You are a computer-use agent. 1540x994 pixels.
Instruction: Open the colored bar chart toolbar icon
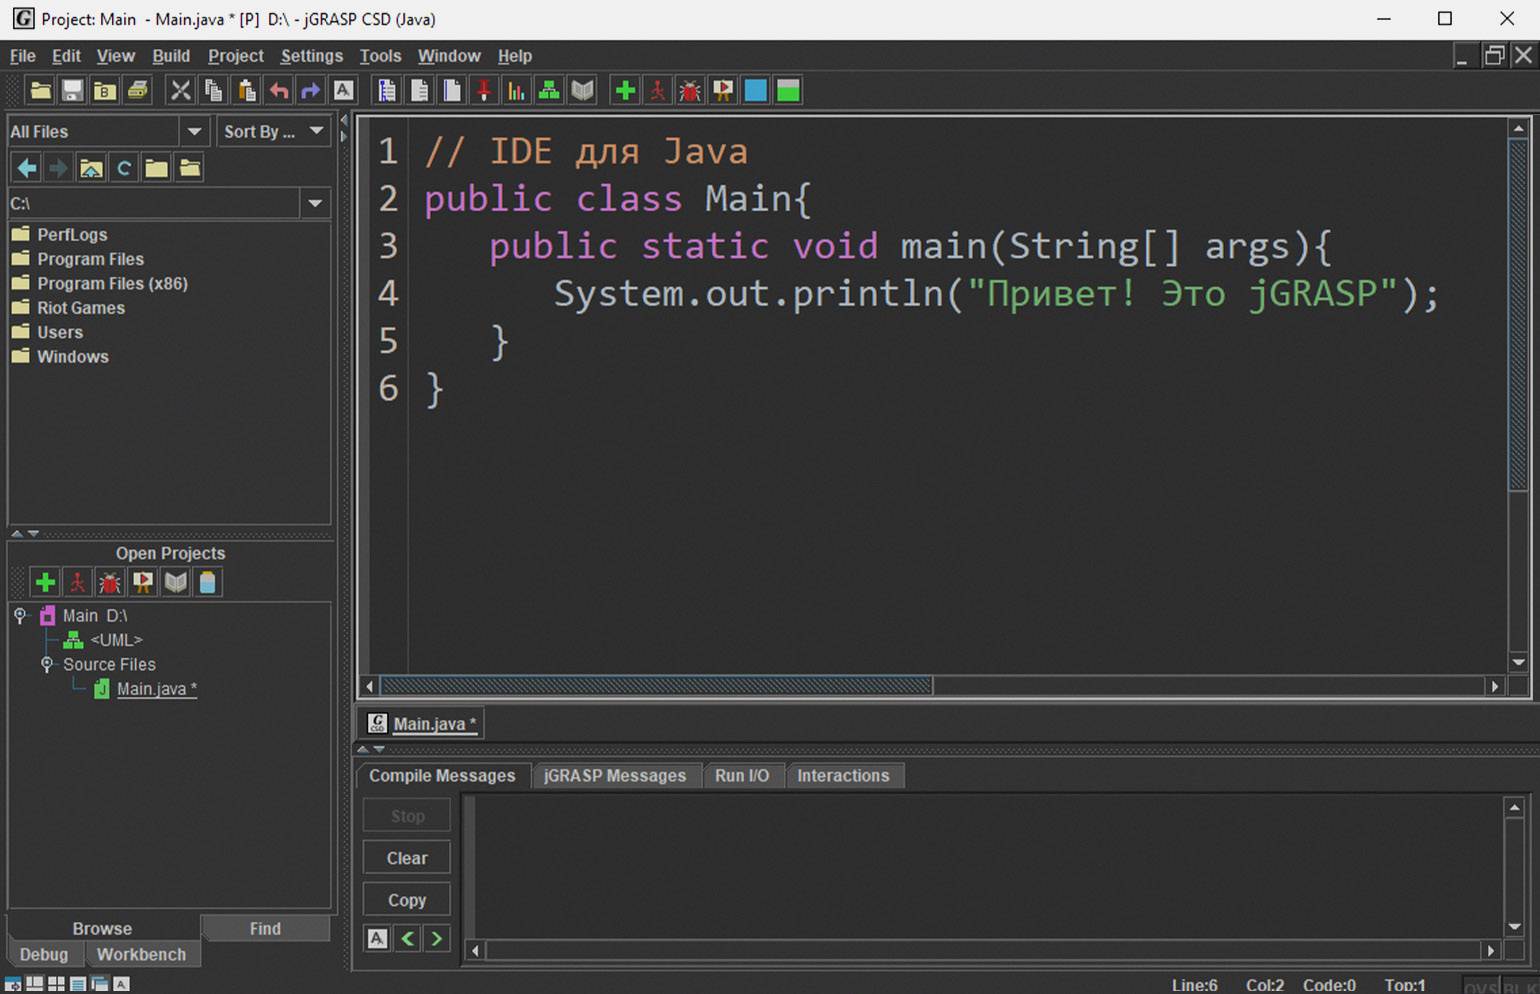click(x=516, y=91)
